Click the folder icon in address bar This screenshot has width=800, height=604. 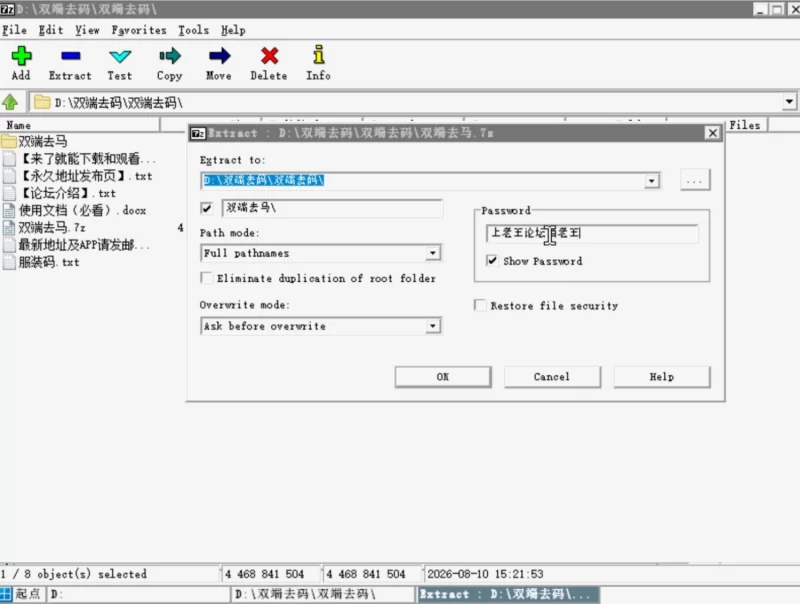(x=41, y=102)
